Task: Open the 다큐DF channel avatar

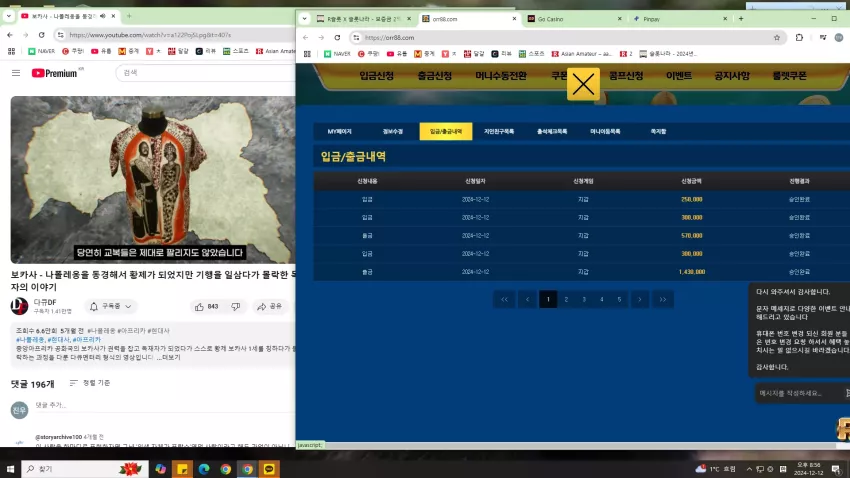Action: (x=20, y=306)
